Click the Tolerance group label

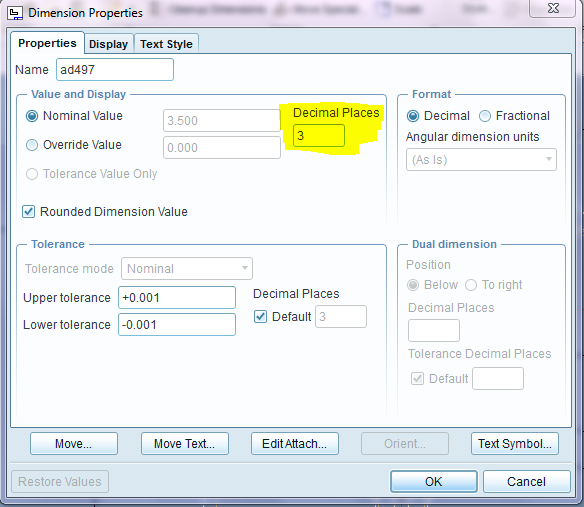coord(58,244)
